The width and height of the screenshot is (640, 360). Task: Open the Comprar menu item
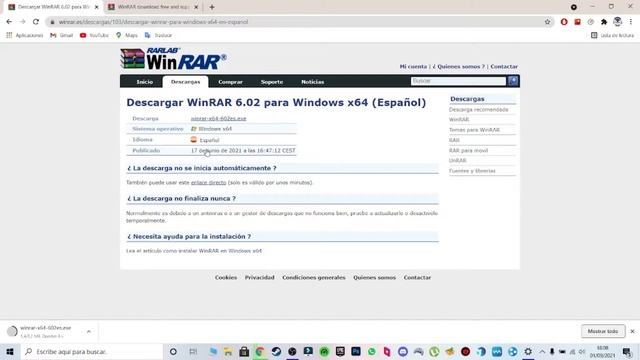click(230, 82)
